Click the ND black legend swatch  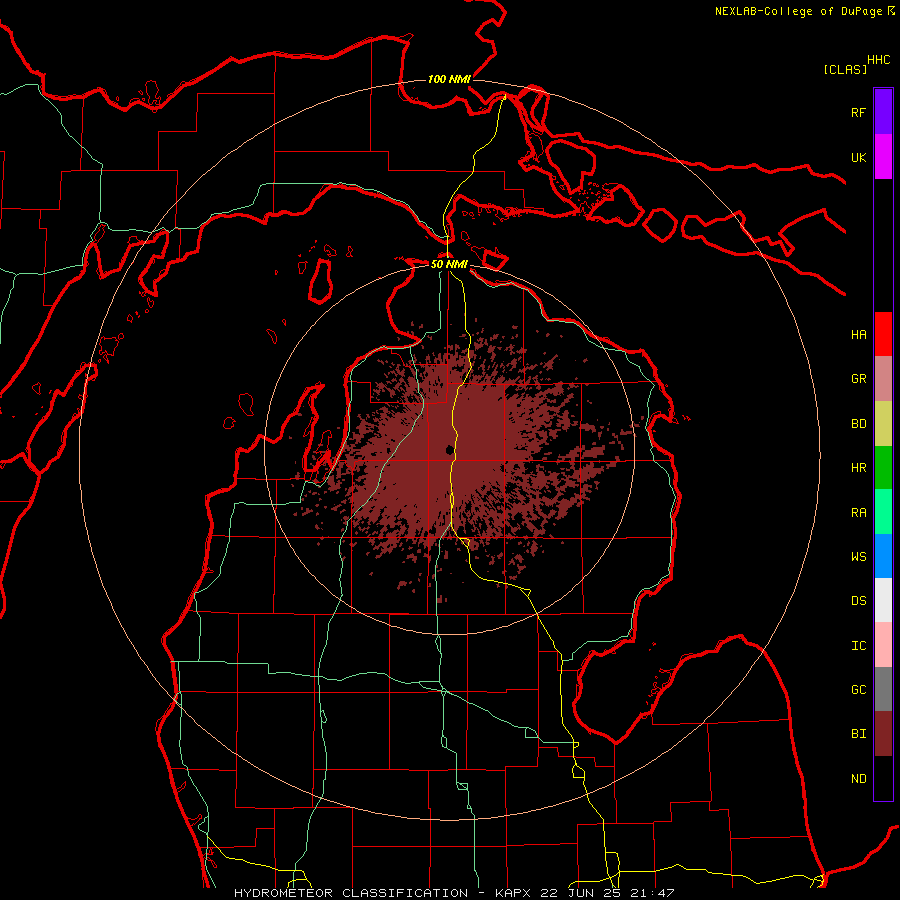[x=883, y=778]
